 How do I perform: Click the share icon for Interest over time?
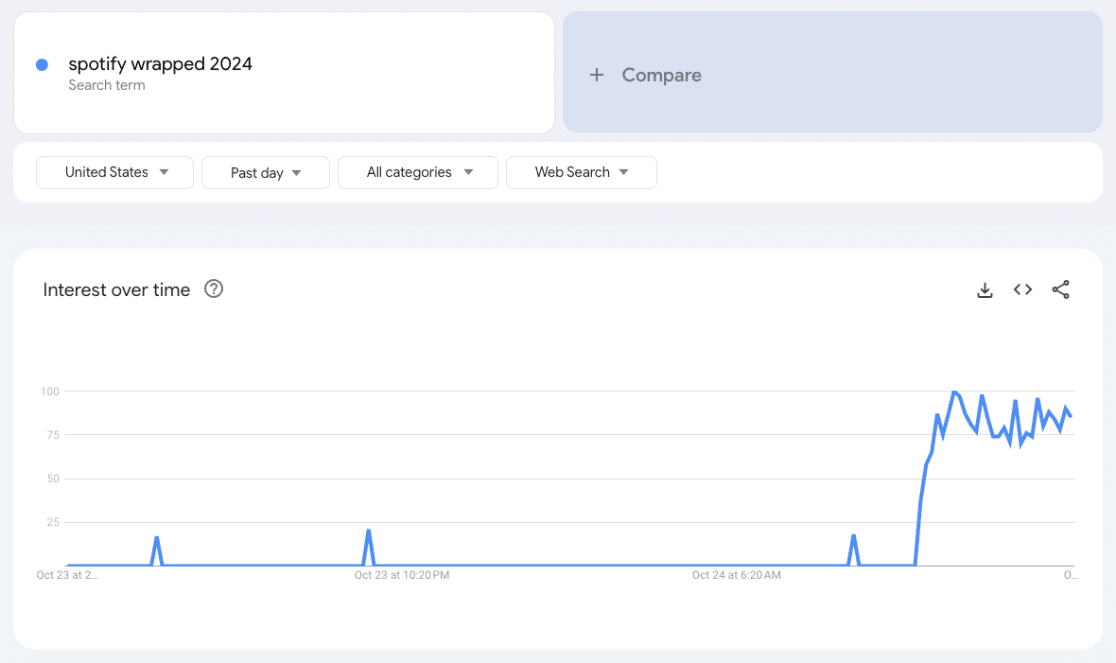pyautogui.click(x=1060, y=289)
